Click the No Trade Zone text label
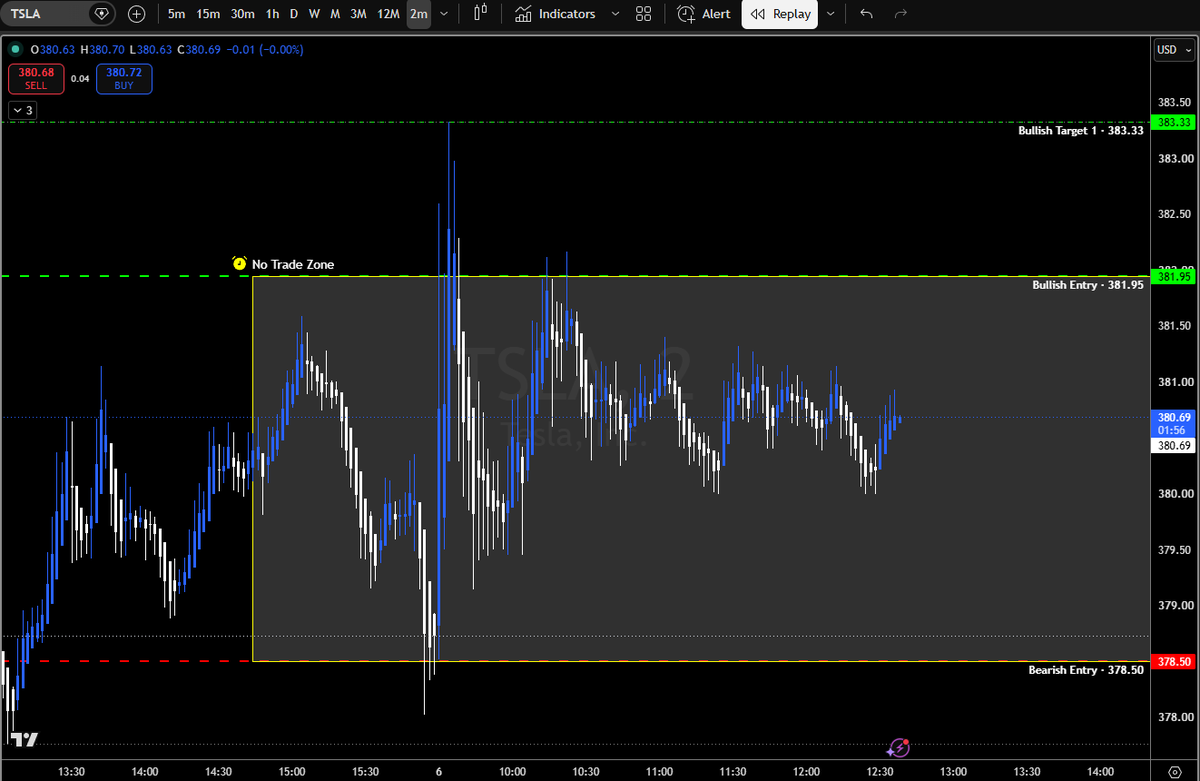 coord(293,265)
